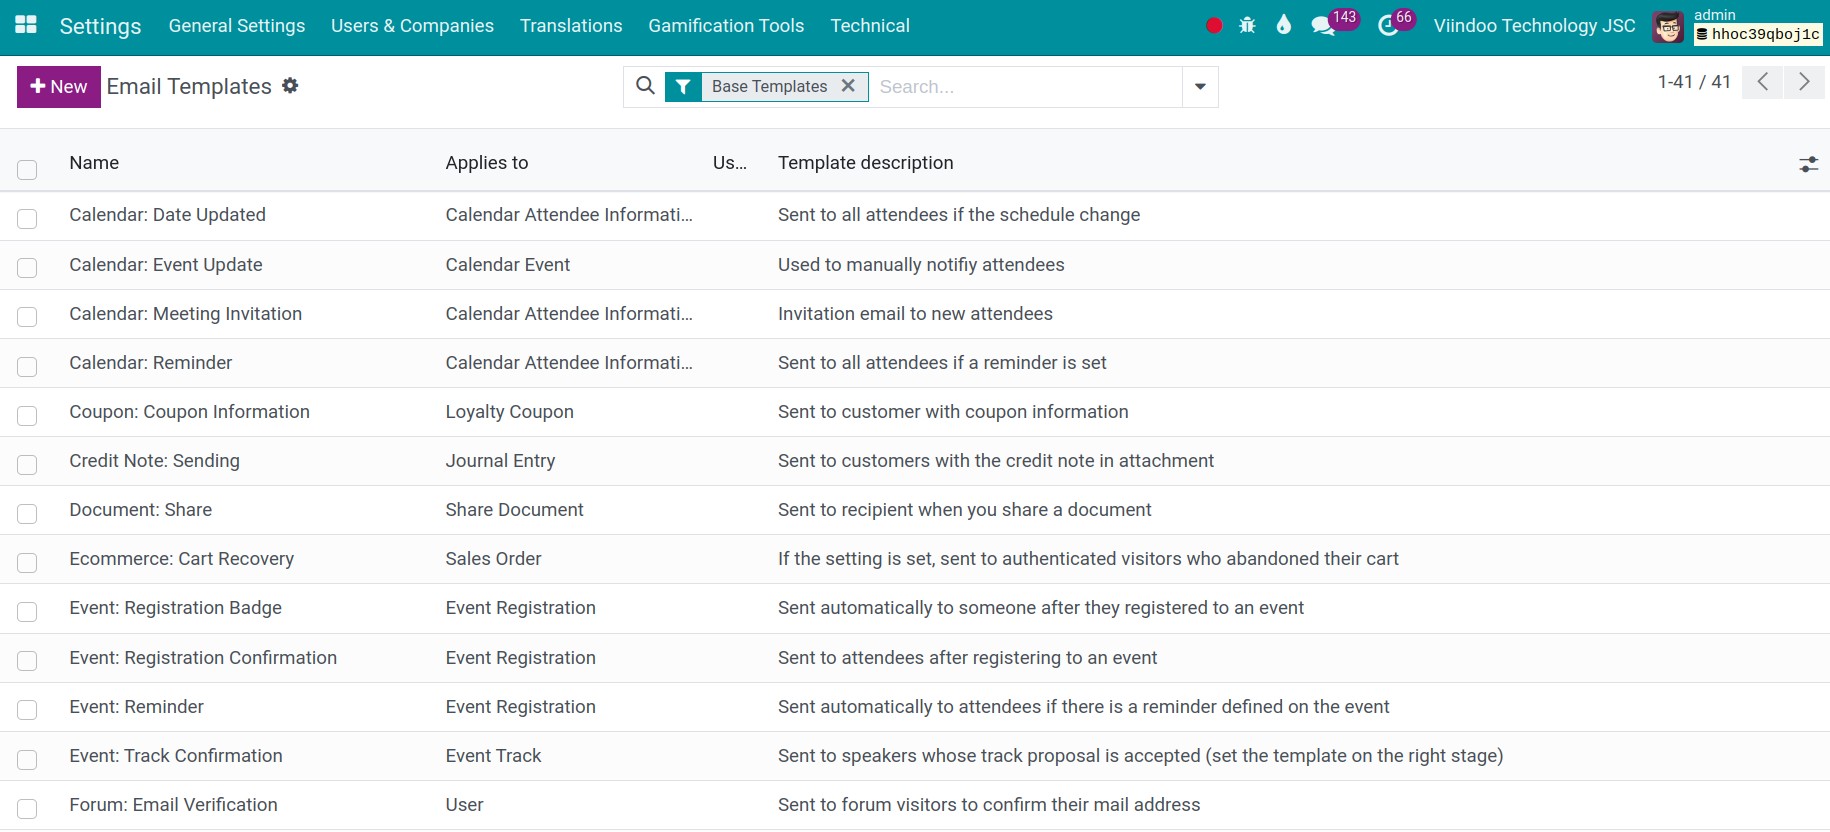Open the General Settings menu
The height and width of the screenshot is (832, 1830).
click(237, 26)
